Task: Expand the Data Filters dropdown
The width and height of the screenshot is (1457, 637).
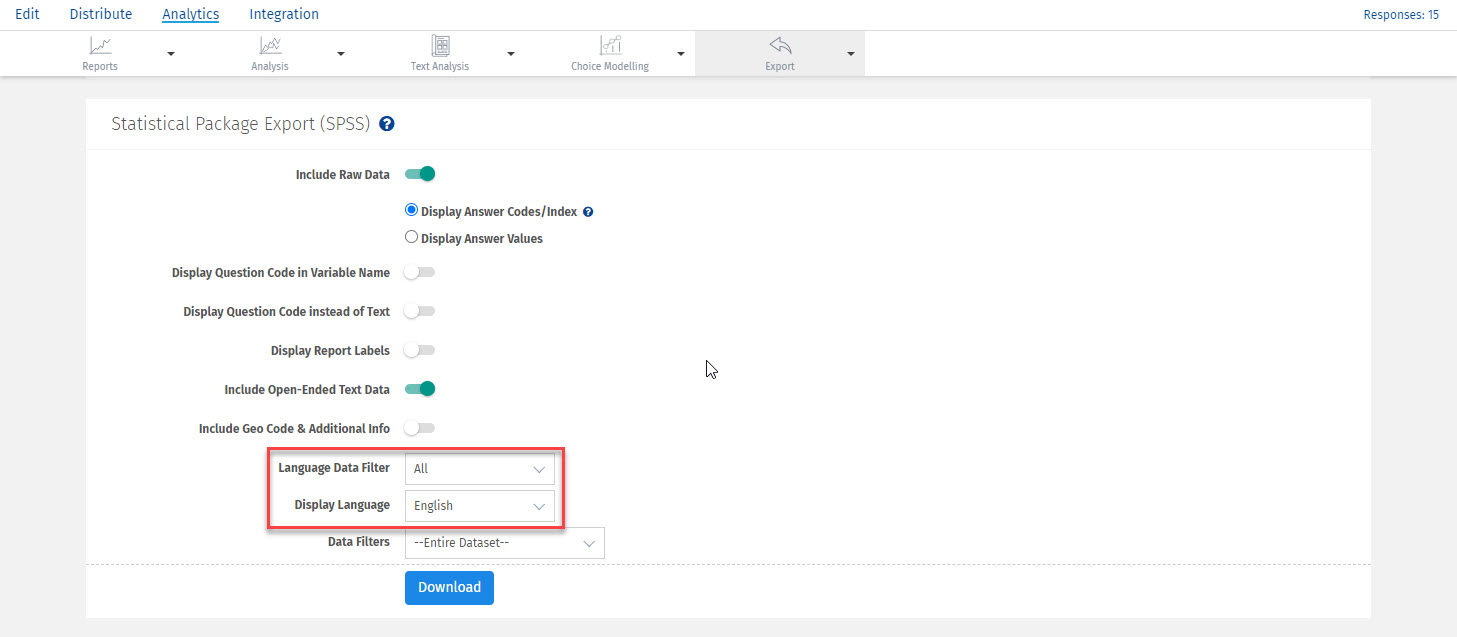Action: (x=504, y=543)
